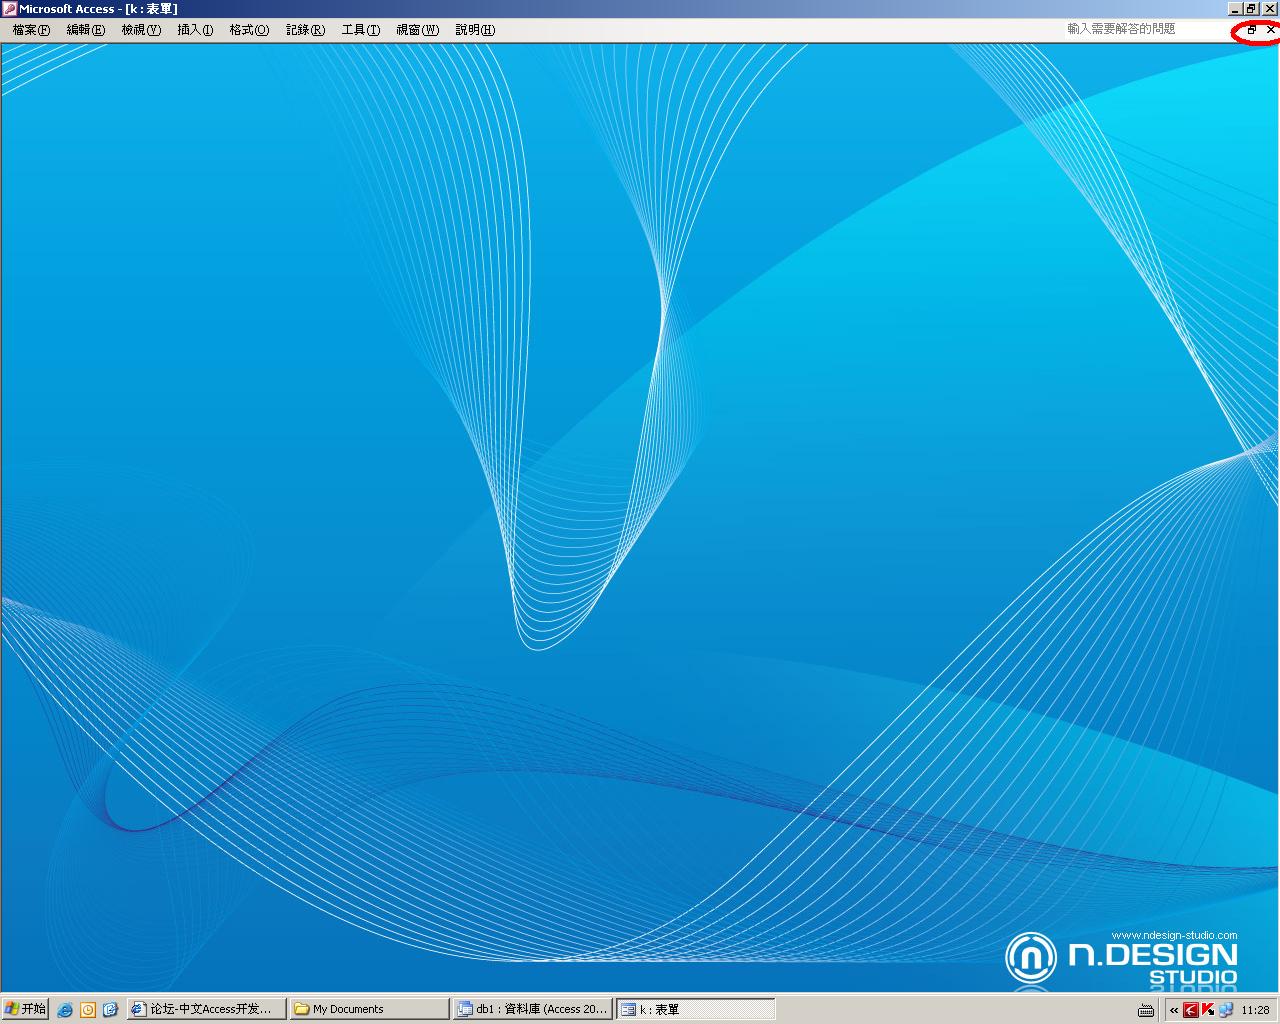Close the Microsoft Access application
This screenshot has height=1024, width=1280.
pyautogui.click(x=1269, y=9)
